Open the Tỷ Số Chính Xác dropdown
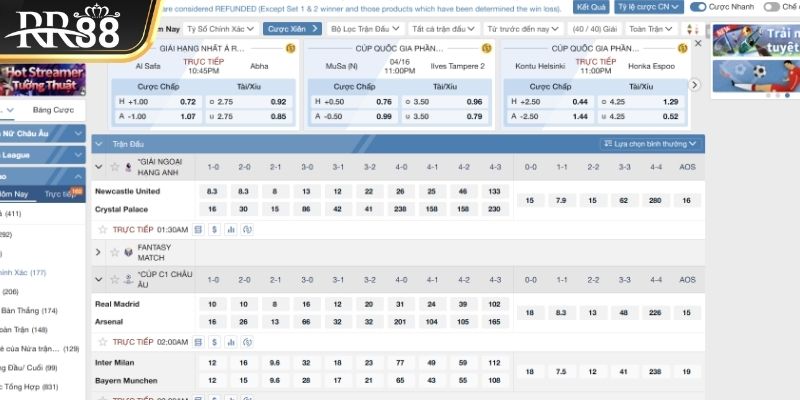The width and height of the screenshot is (800, 400). (221, 29)
